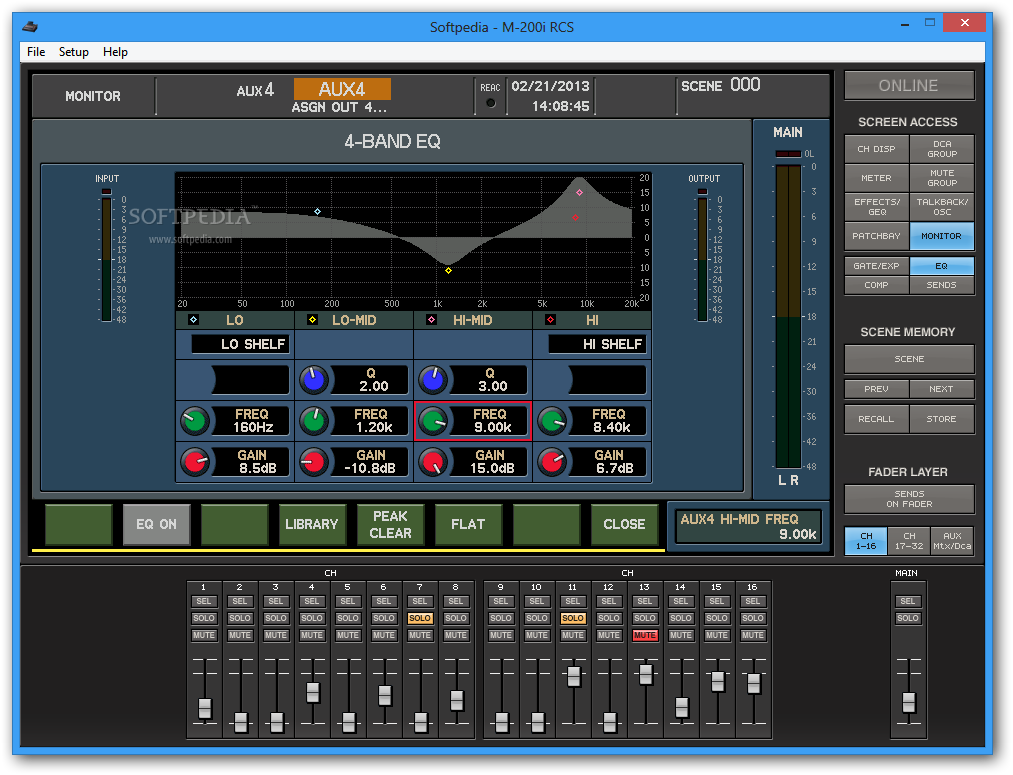
Task: Open the LIBRARY
Action: coord(312,524)
